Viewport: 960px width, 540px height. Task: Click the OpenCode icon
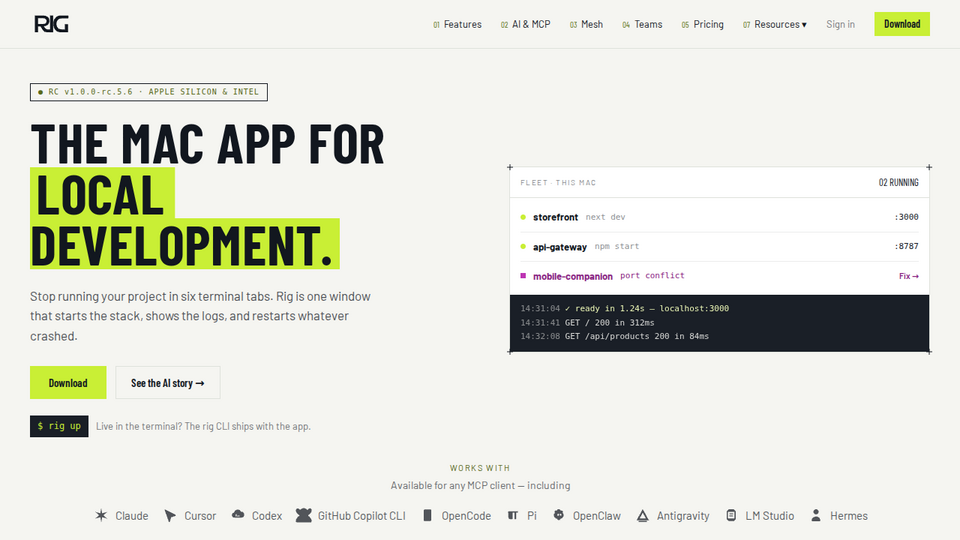pos(427,516)
